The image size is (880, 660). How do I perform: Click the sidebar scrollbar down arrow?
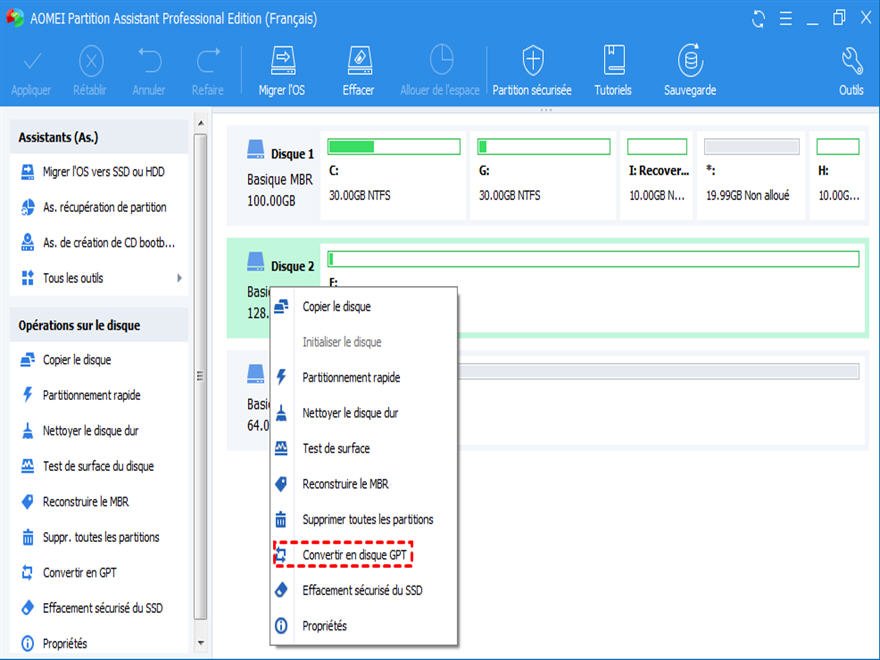(201, 643)
